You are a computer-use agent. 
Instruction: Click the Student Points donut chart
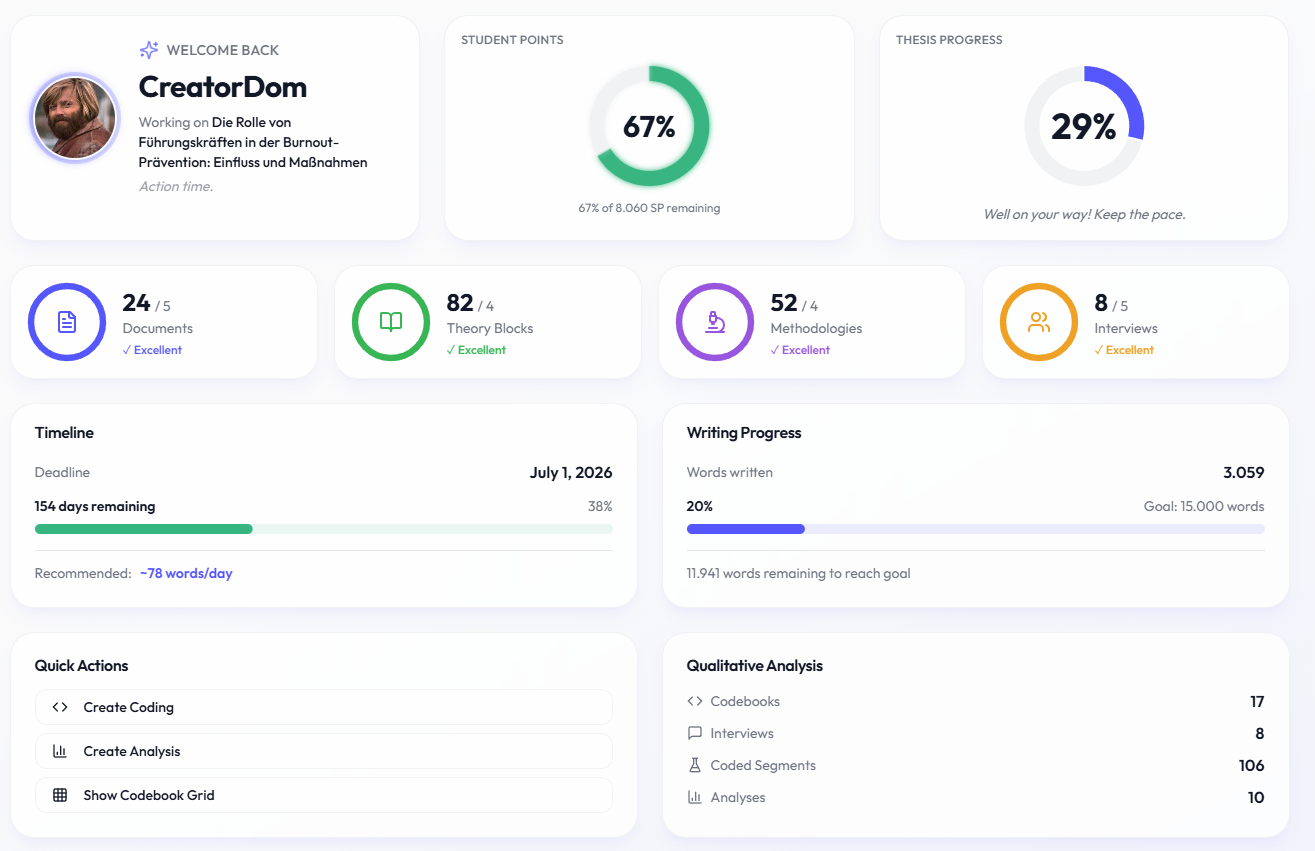click(x=650, y=126)
